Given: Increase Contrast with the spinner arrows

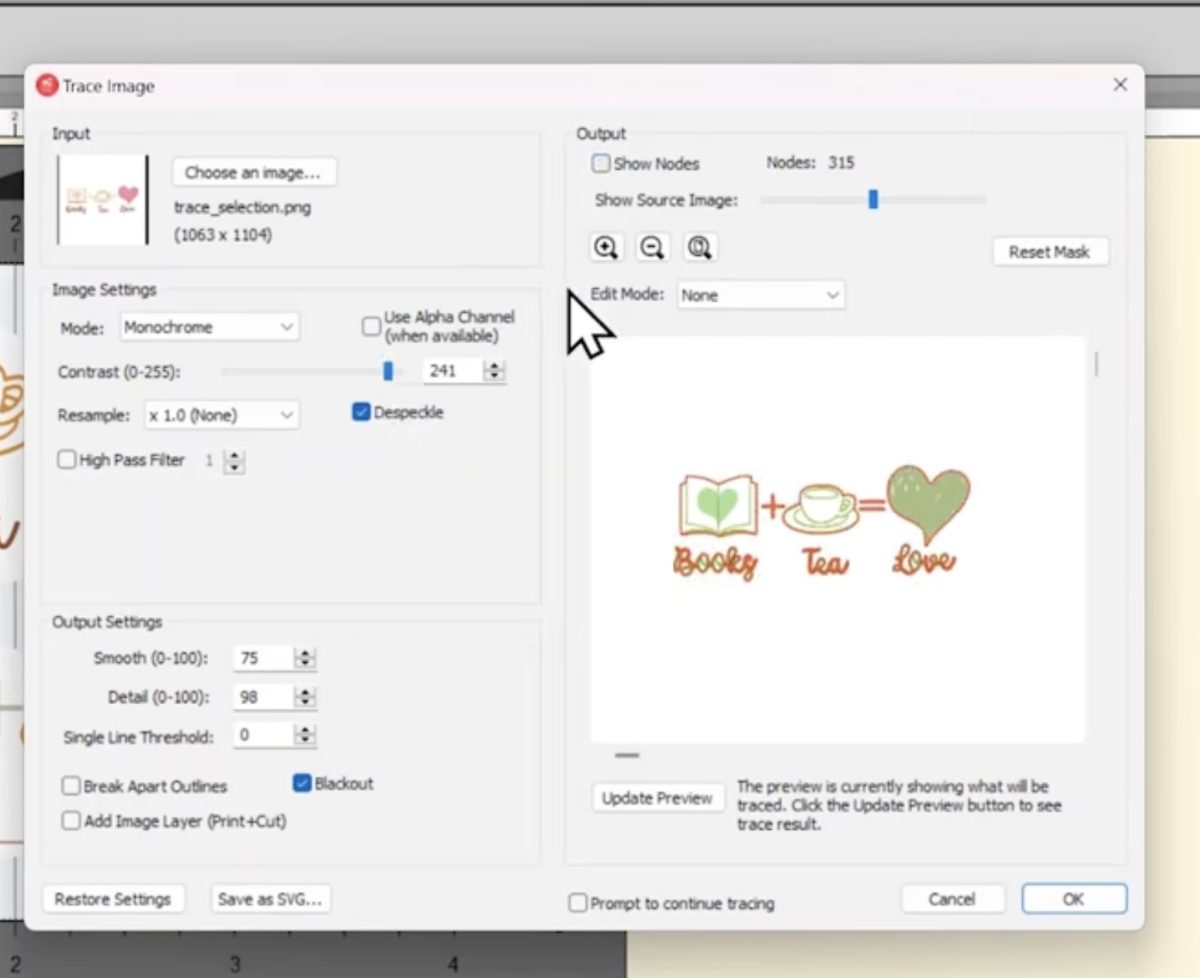Looking at the screenshot, I should click(494, 366).
